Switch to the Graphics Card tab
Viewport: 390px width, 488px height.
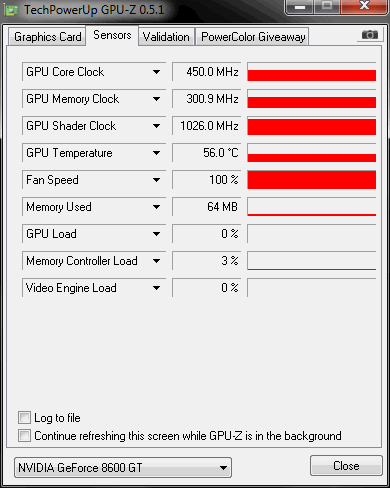click(x=47, y=37)
